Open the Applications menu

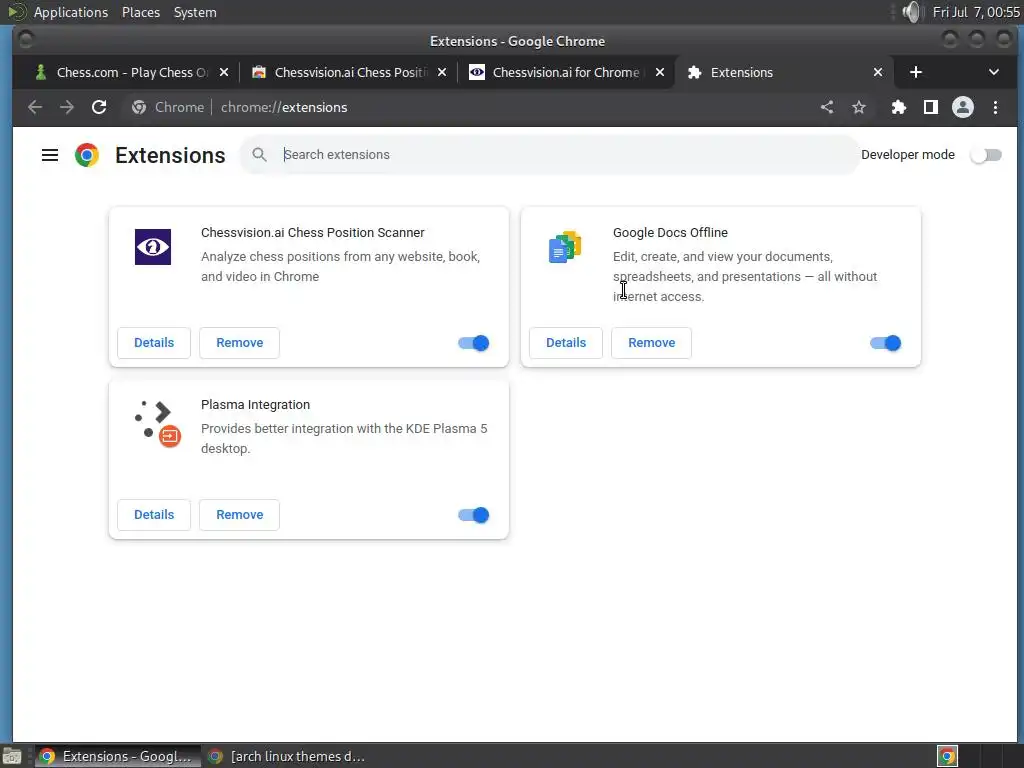coord(71,12)
